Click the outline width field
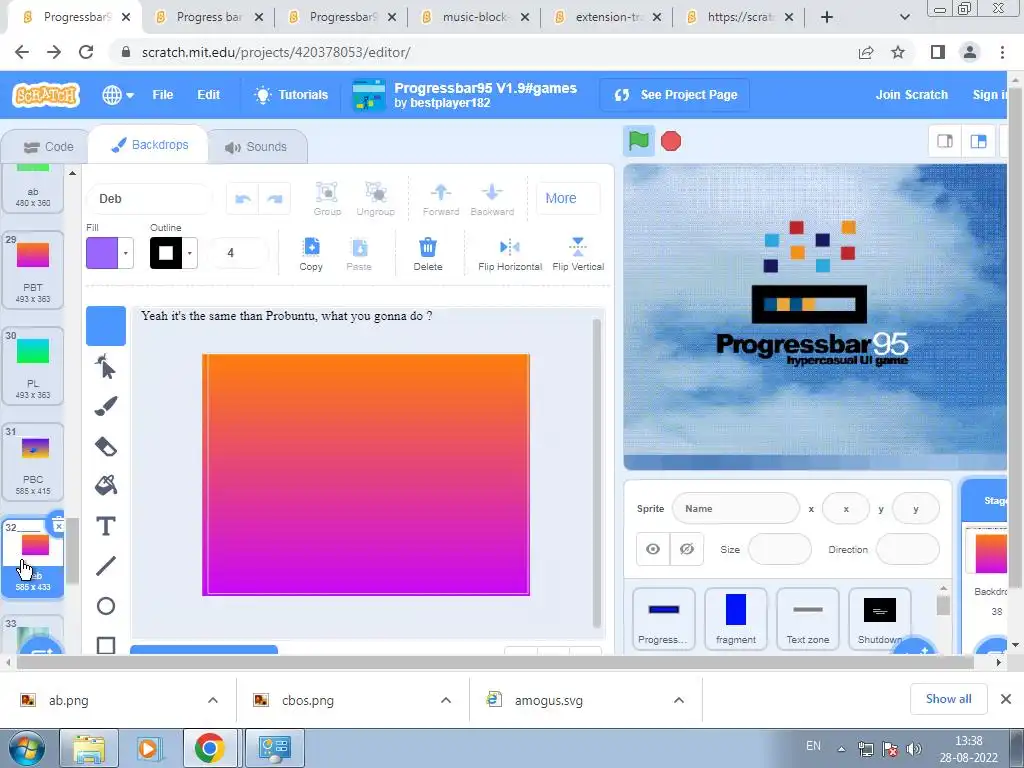The width and height of the screenshot is (1024, 768). [x=238, y=253]
